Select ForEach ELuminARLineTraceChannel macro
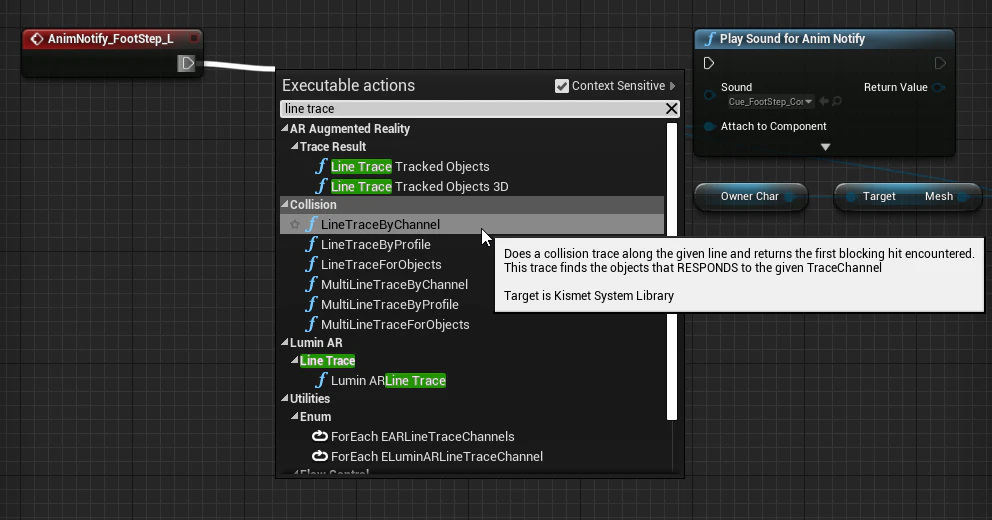992x520 pixels. tap(437, 457)
